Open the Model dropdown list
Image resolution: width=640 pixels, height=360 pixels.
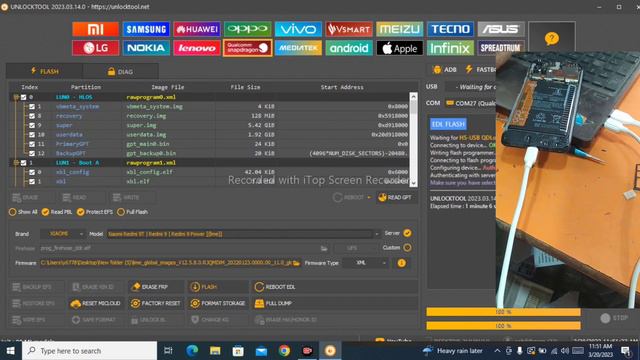[x=377, y=234]
